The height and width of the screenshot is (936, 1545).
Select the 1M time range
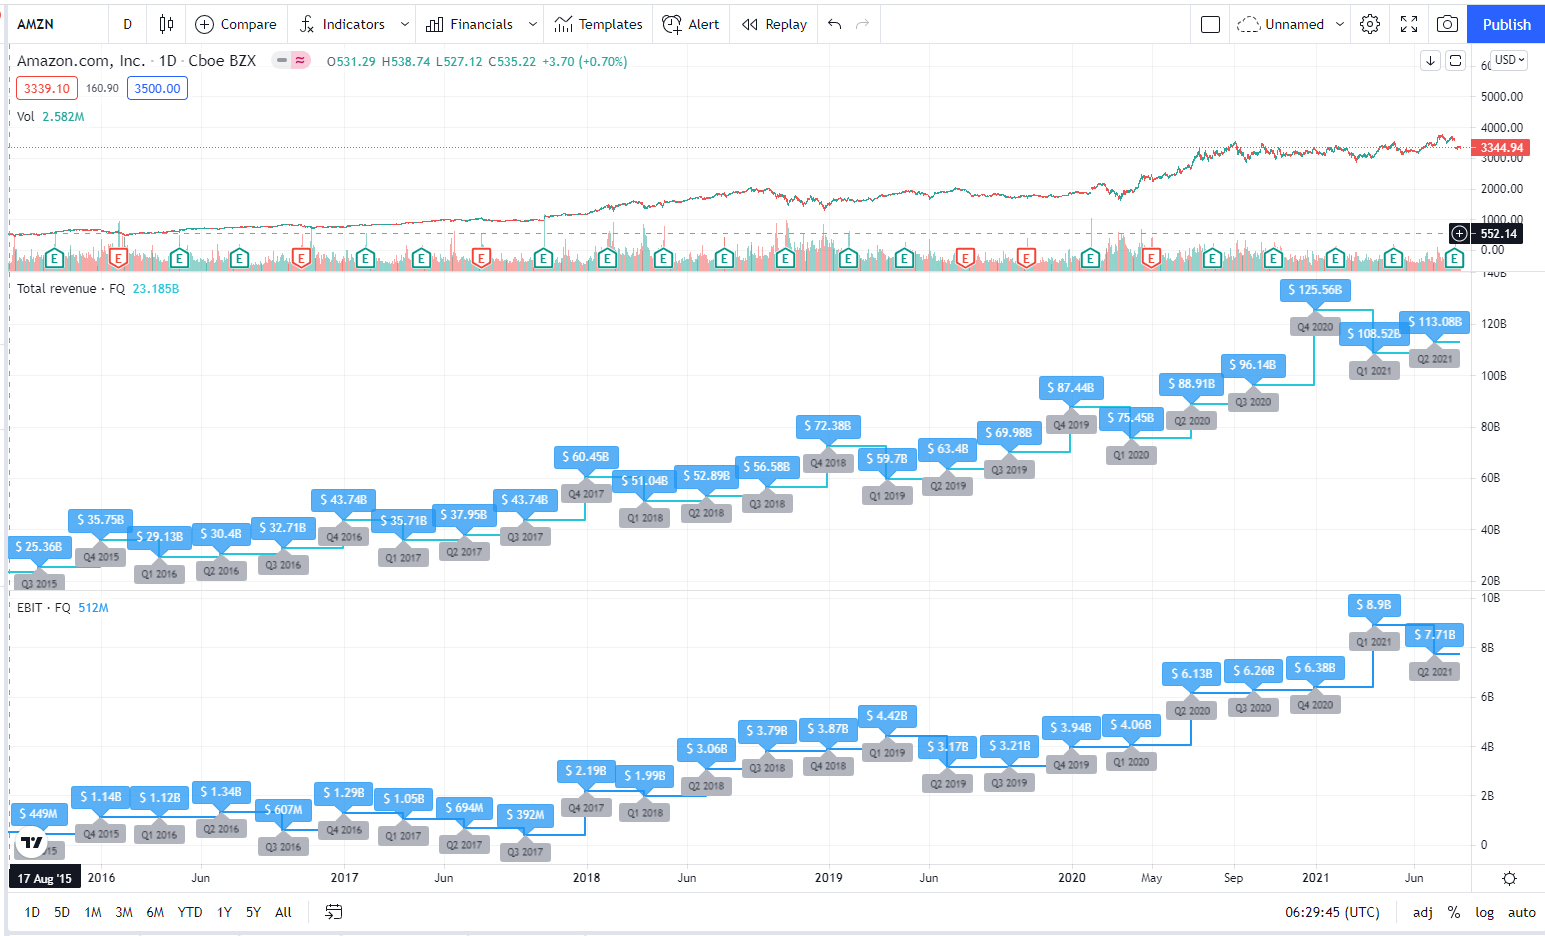(93, 912)
